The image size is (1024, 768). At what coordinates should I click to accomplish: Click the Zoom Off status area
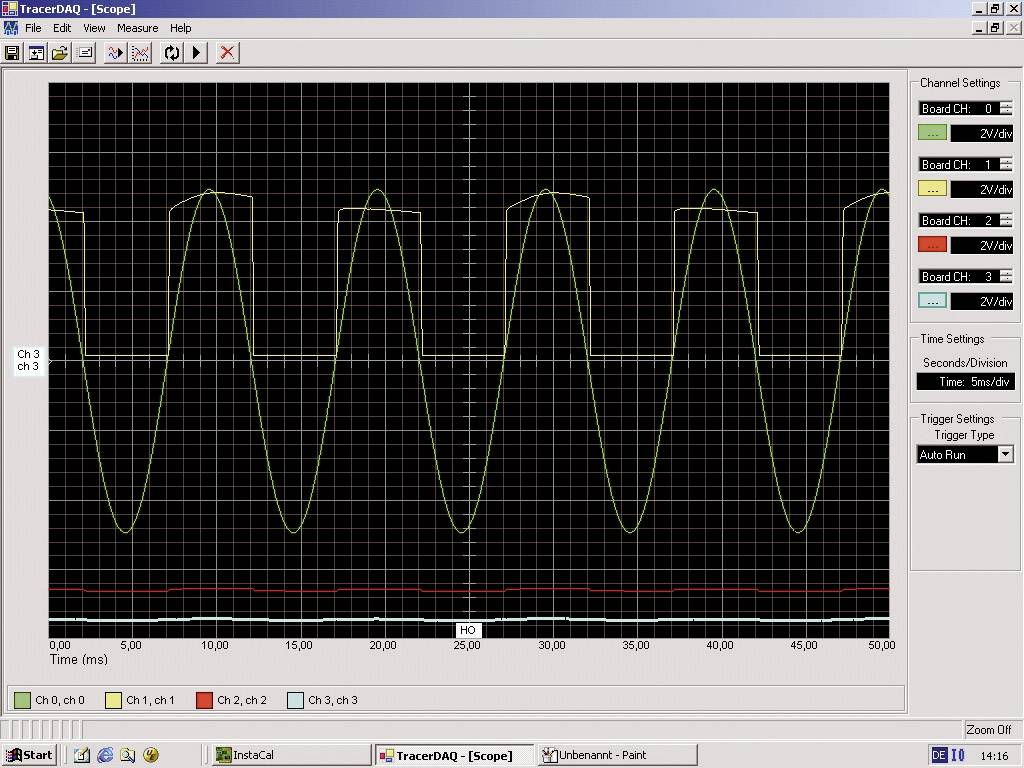click(x=988, y=729)
